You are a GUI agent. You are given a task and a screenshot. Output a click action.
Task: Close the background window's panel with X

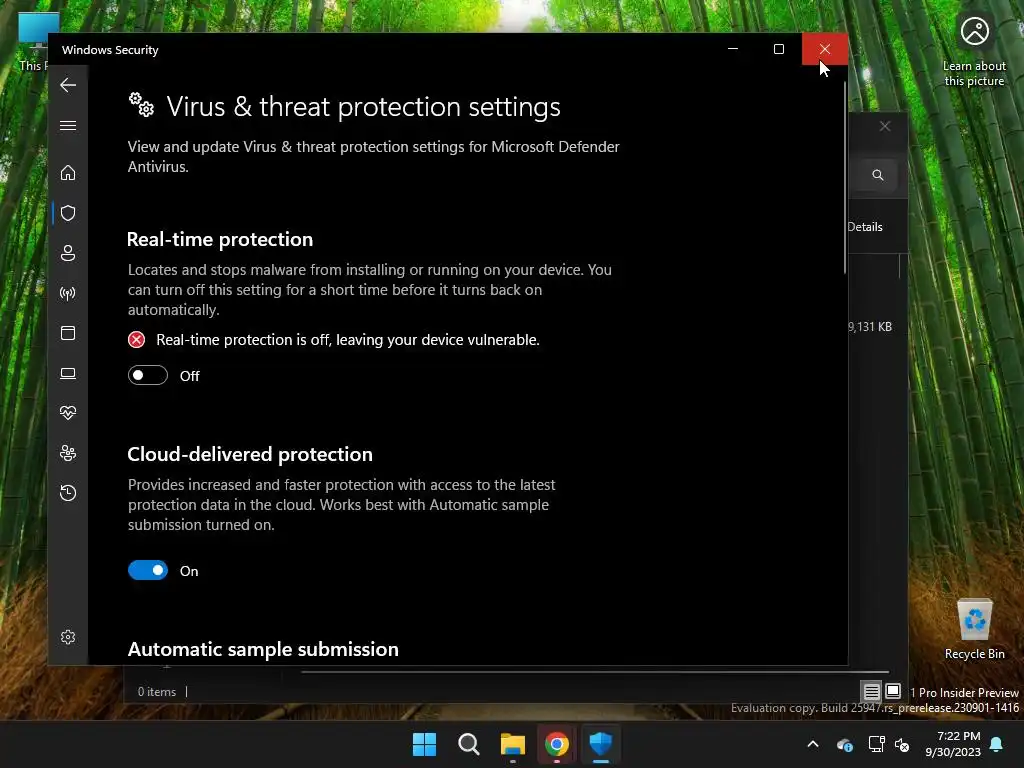pyautogui.click(x=885, y=126)
